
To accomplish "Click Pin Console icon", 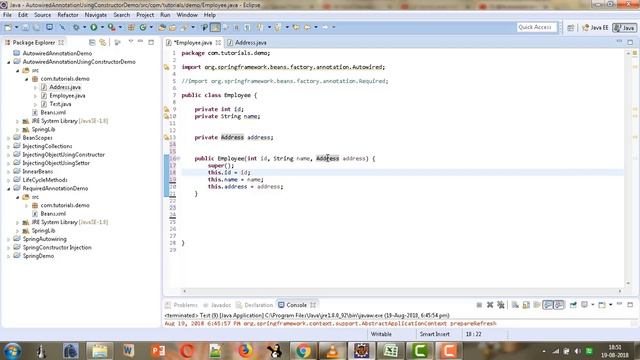I will click(573, 305).
